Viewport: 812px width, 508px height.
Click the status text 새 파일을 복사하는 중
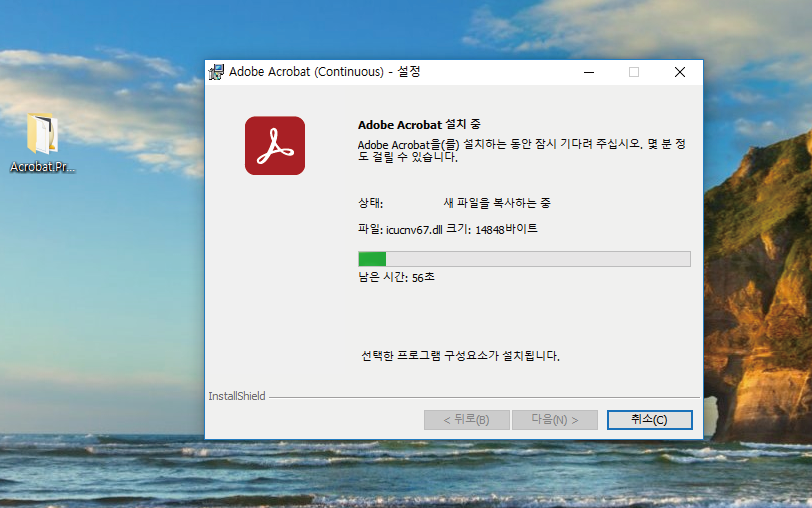497,202
